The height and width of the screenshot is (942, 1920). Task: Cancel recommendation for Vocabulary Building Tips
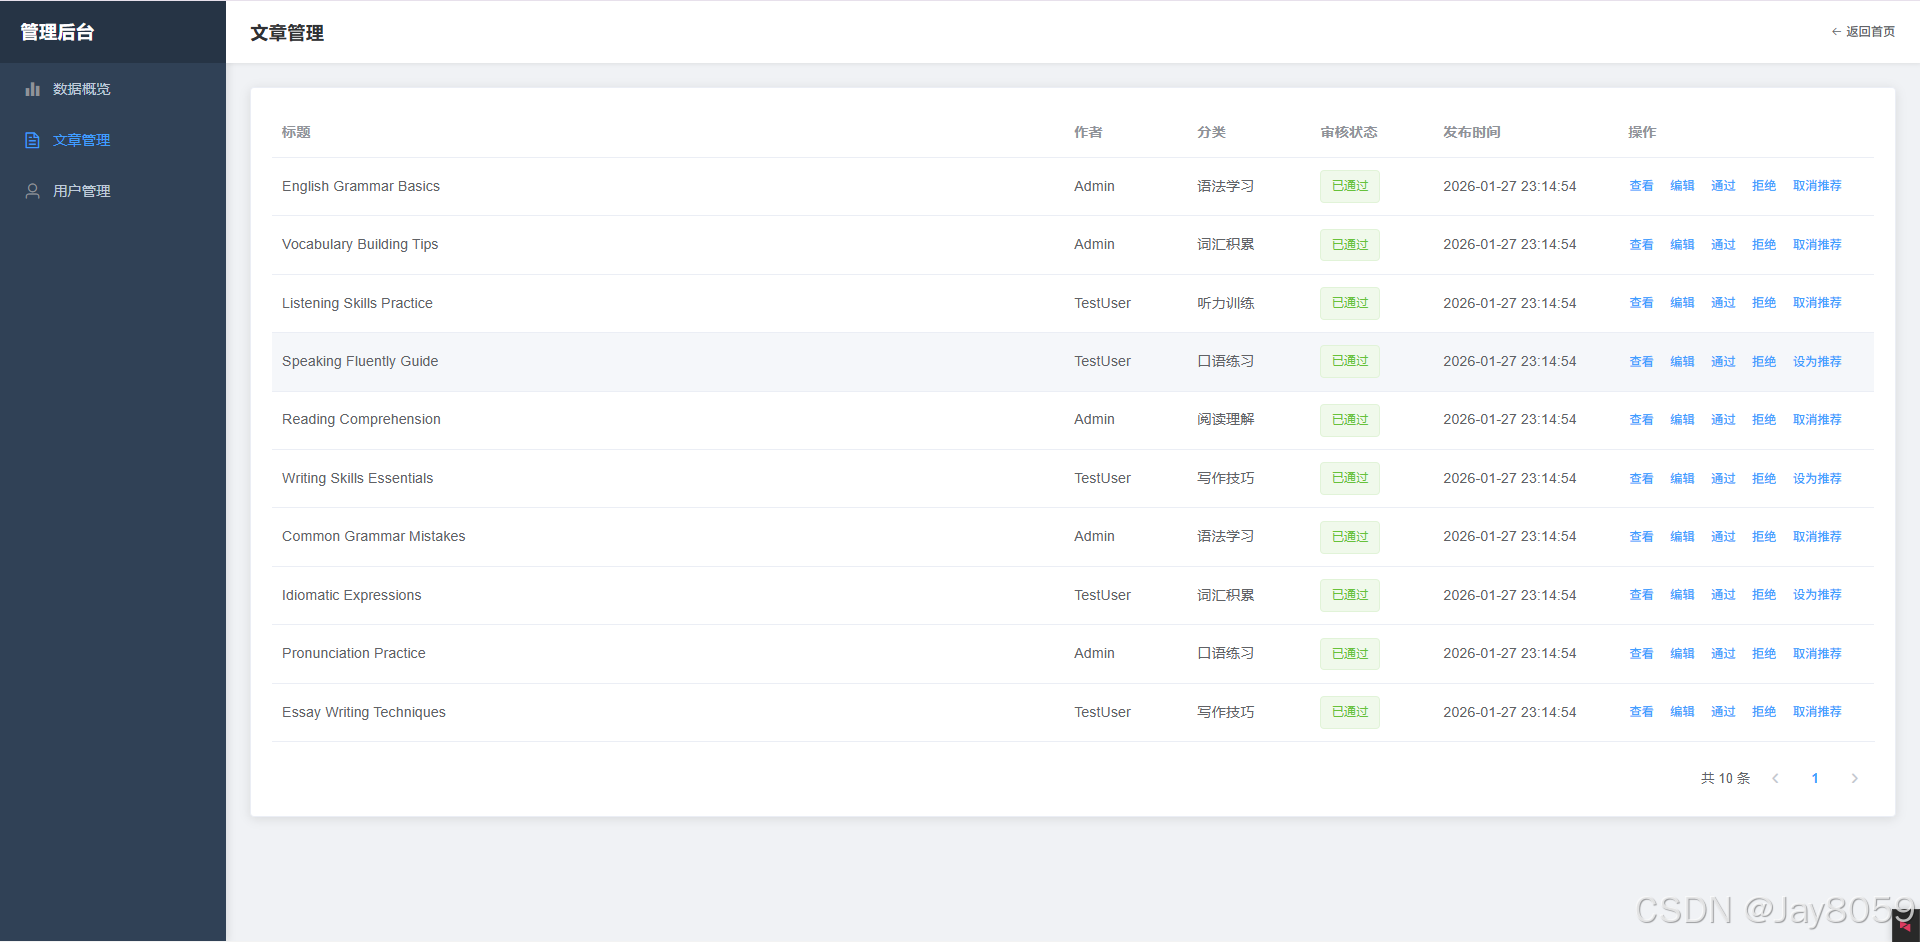click(1817, 244)
